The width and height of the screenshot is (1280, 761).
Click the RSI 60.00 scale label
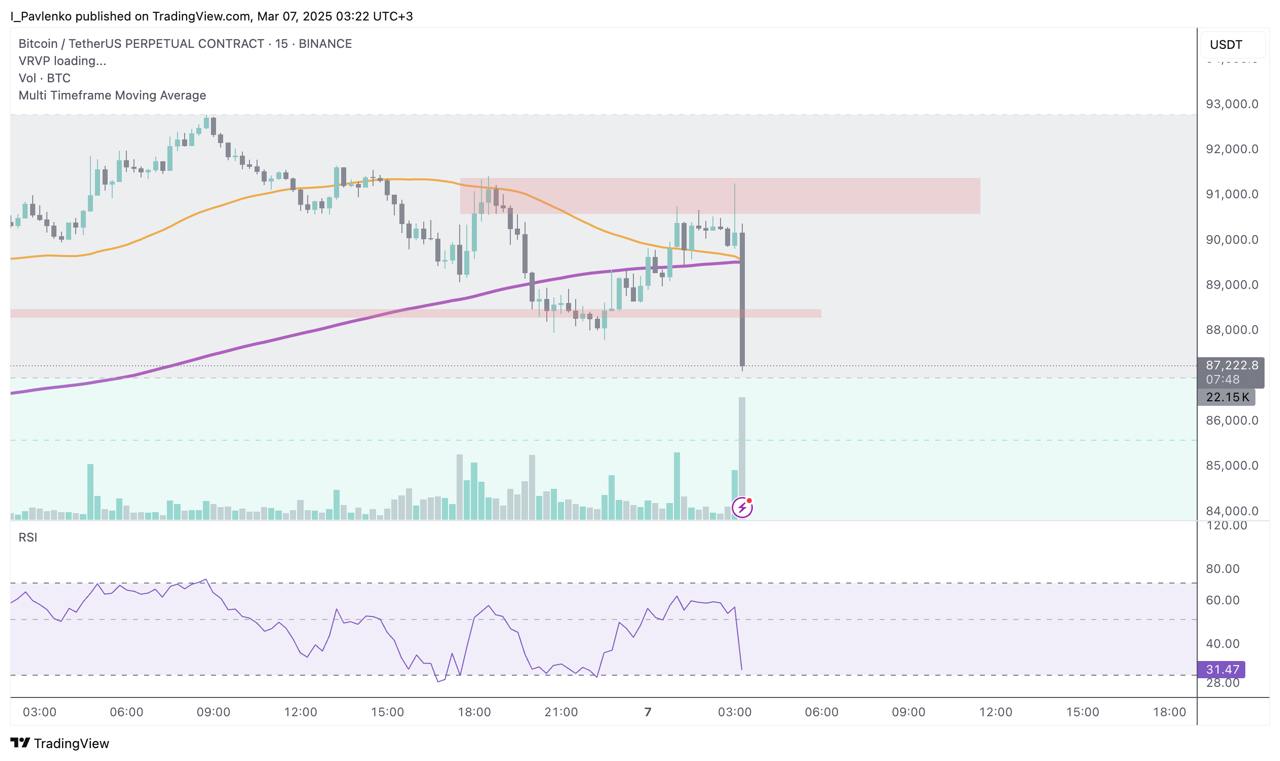point(1223,600)
